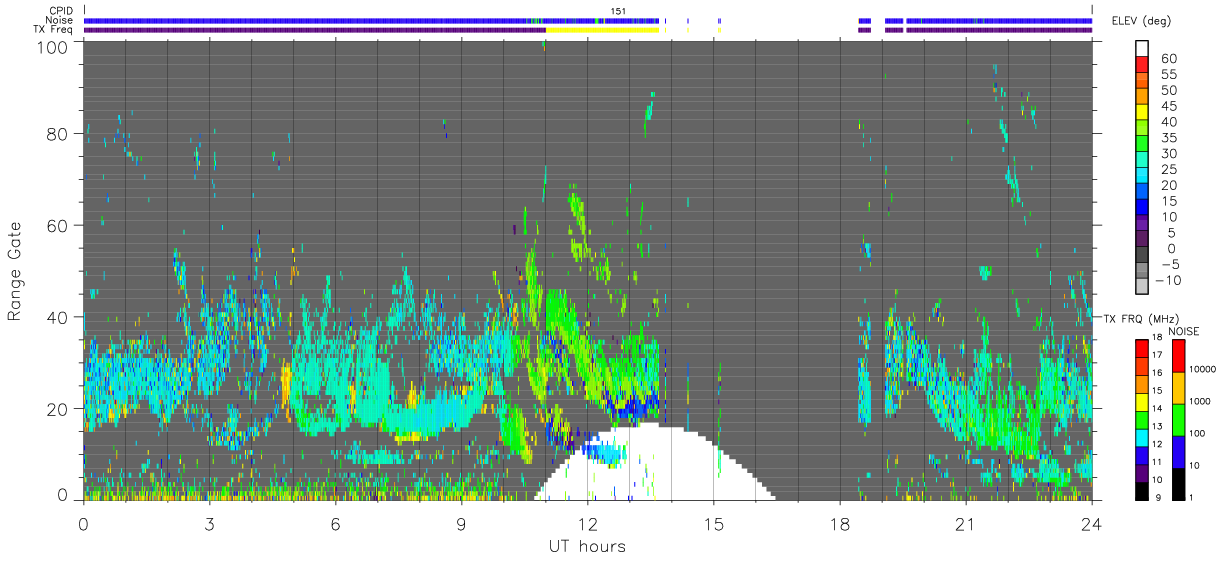
Task: Pick the light gray bottom segment of ELEV colorbar
Action: (x=1144, y=285)
